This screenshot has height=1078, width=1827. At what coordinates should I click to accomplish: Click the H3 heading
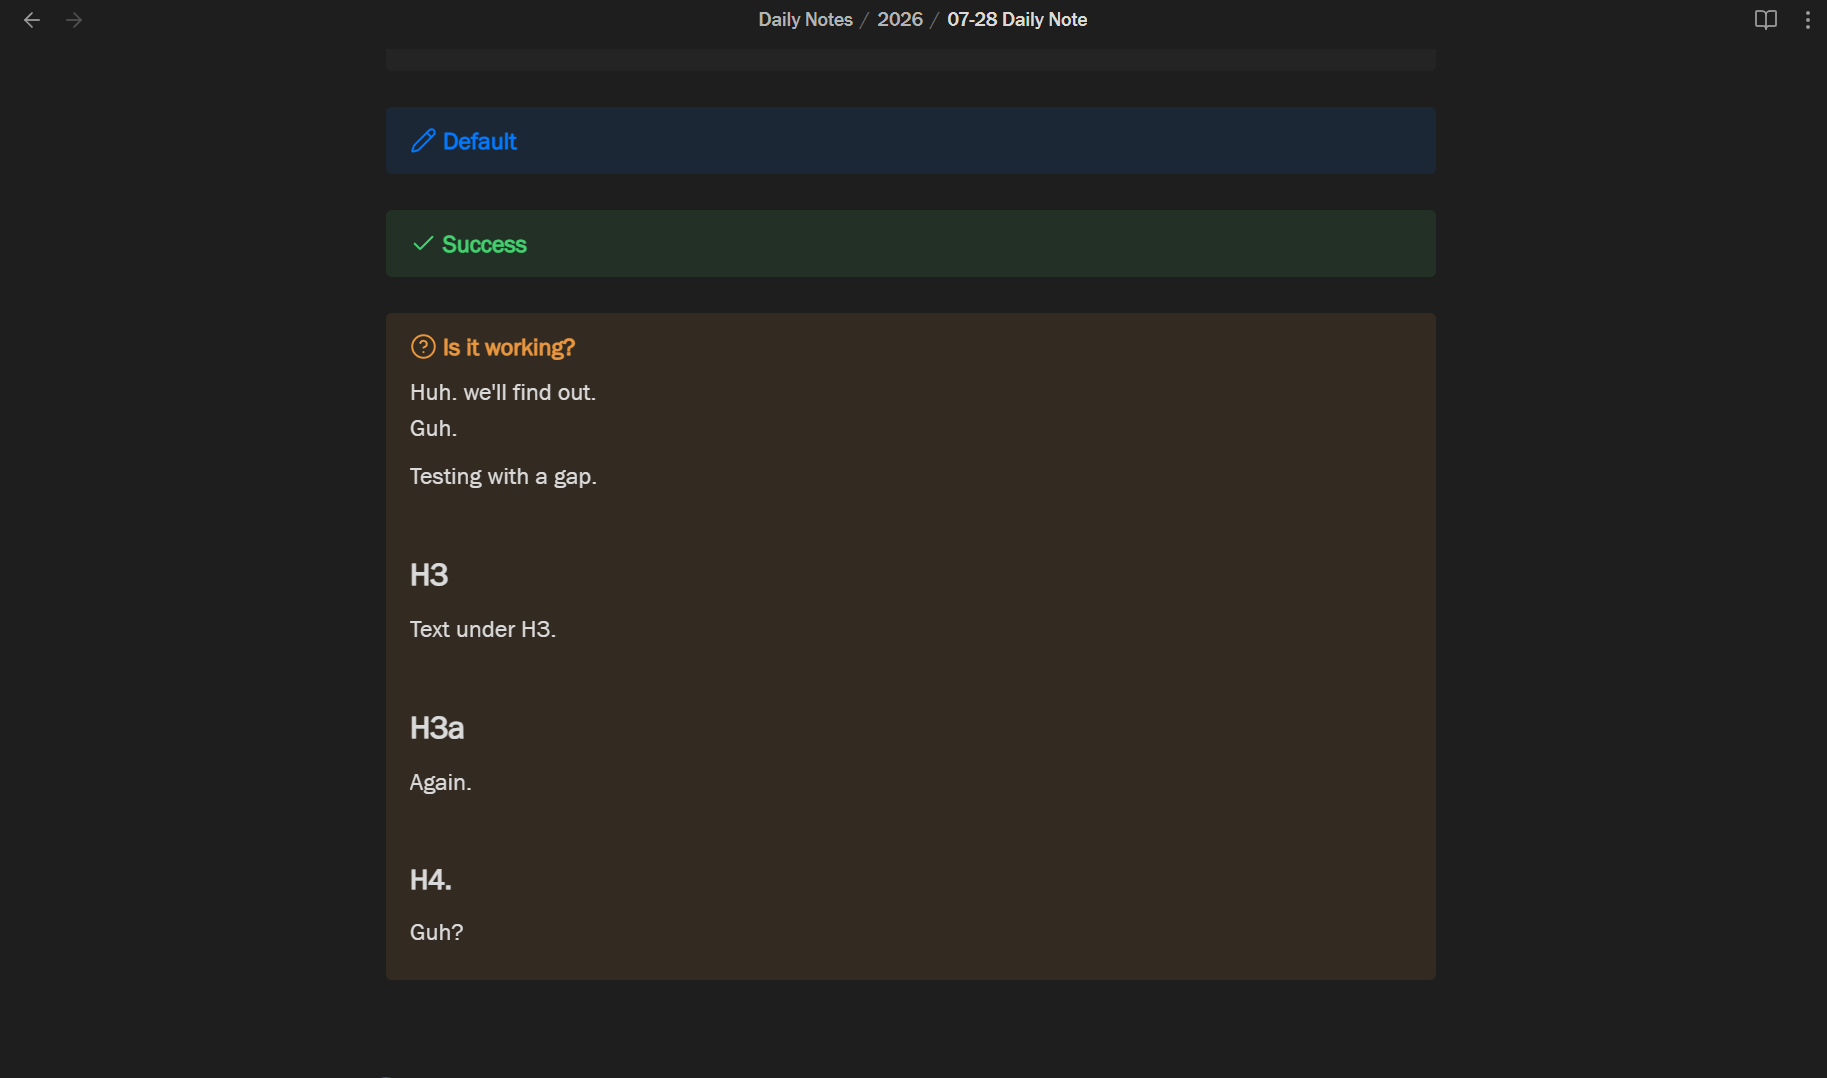429,575
